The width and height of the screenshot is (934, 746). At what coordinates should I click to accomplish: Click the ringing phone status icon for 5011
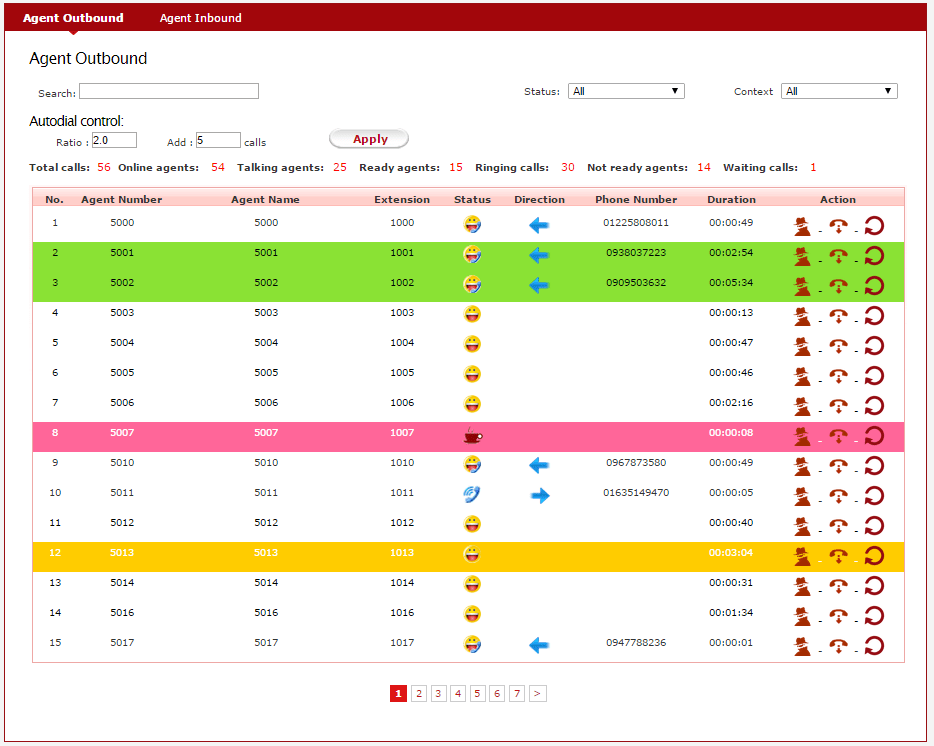pyautogui.click(x=472, y=495)
